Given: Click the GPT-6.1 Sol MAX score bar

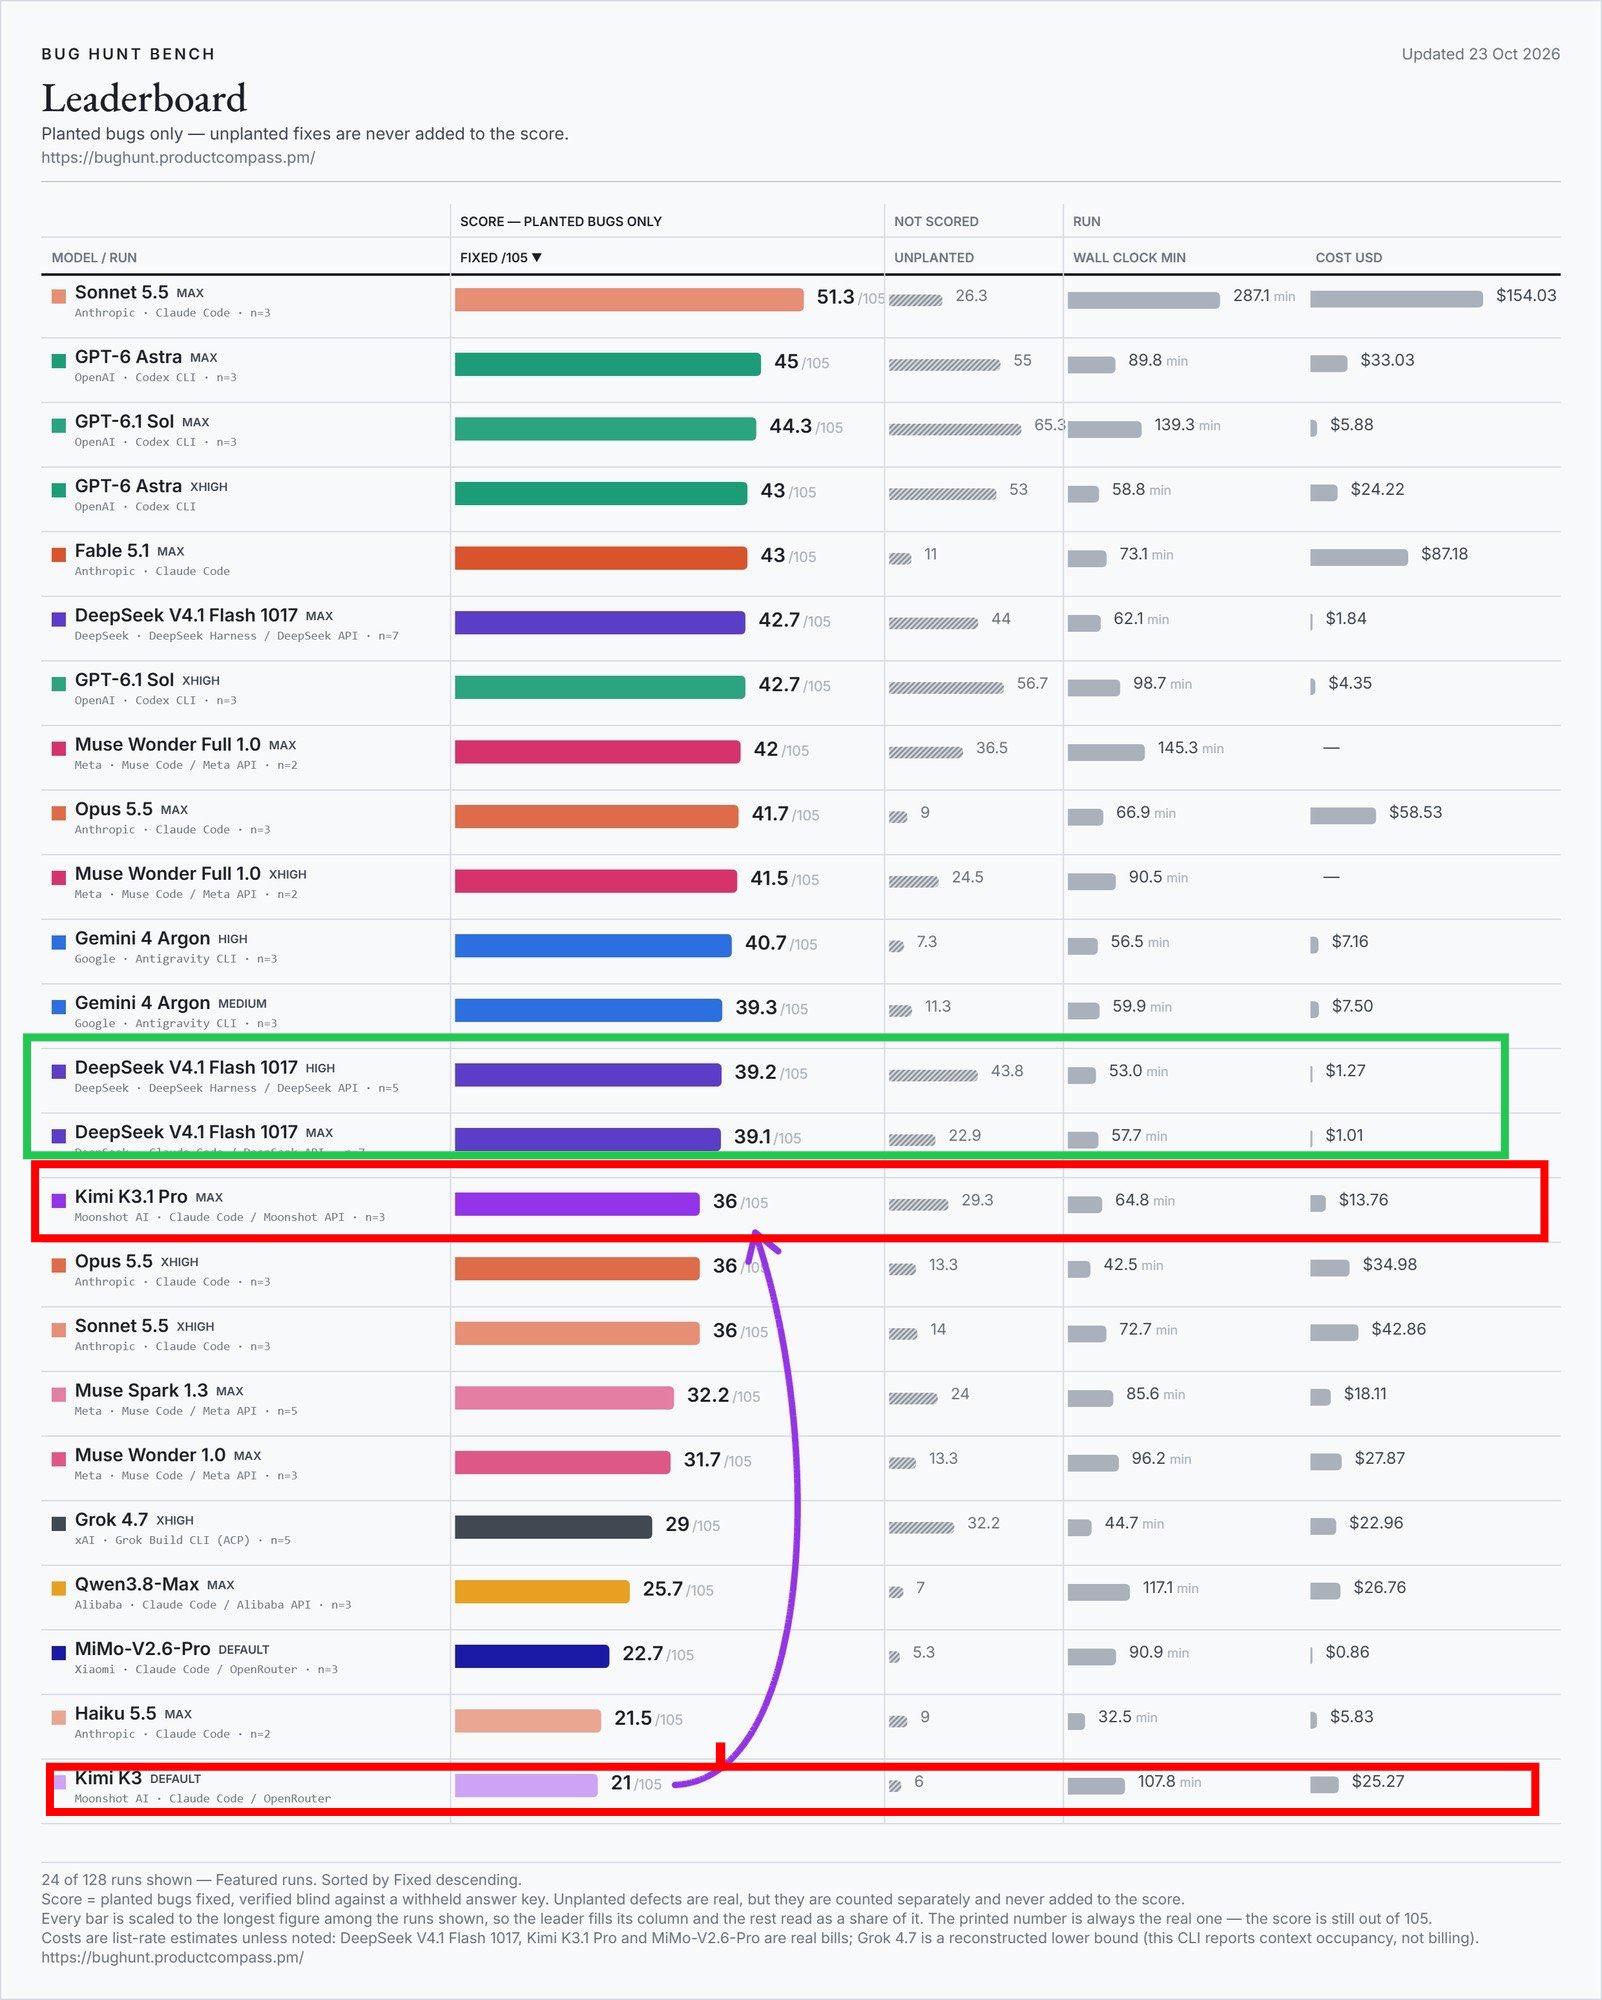Looking at the screenshot, I should (605, 429).
